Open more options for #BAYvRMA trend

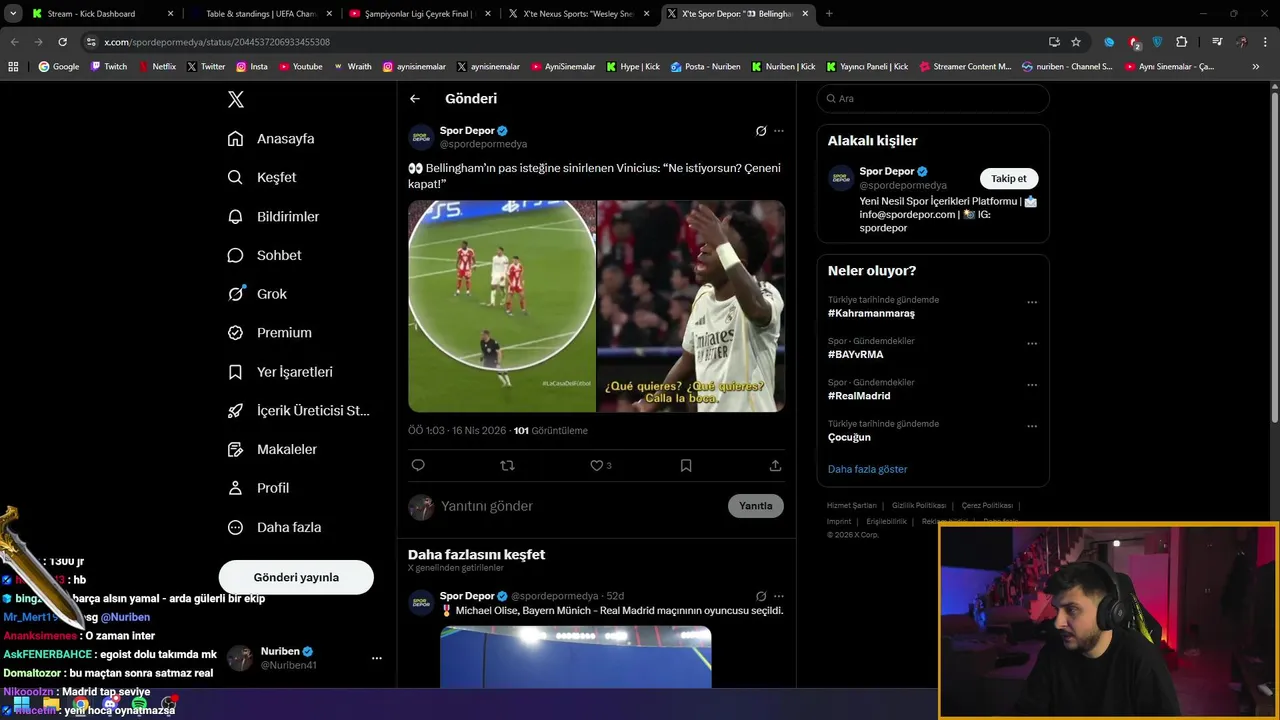coord(1032,343)
